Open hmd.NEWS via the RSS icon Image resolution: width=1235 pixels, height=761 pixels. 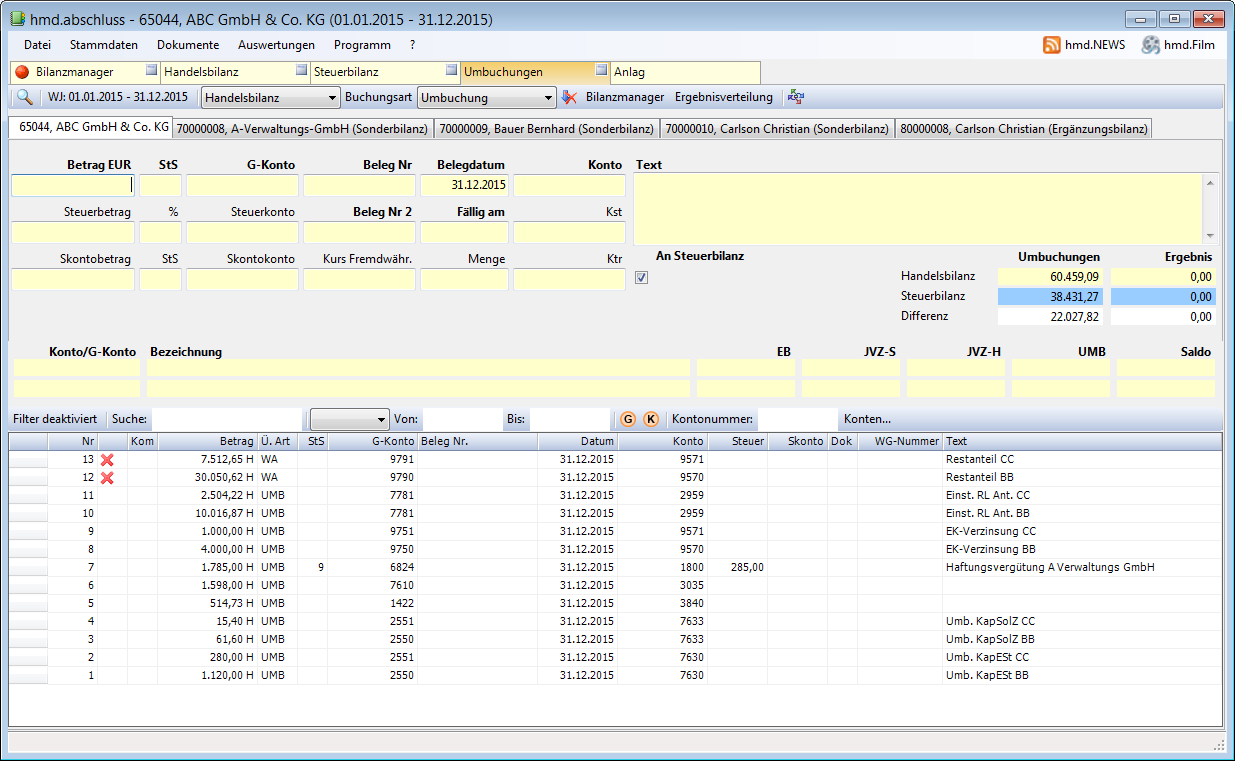coord(1051,45)
